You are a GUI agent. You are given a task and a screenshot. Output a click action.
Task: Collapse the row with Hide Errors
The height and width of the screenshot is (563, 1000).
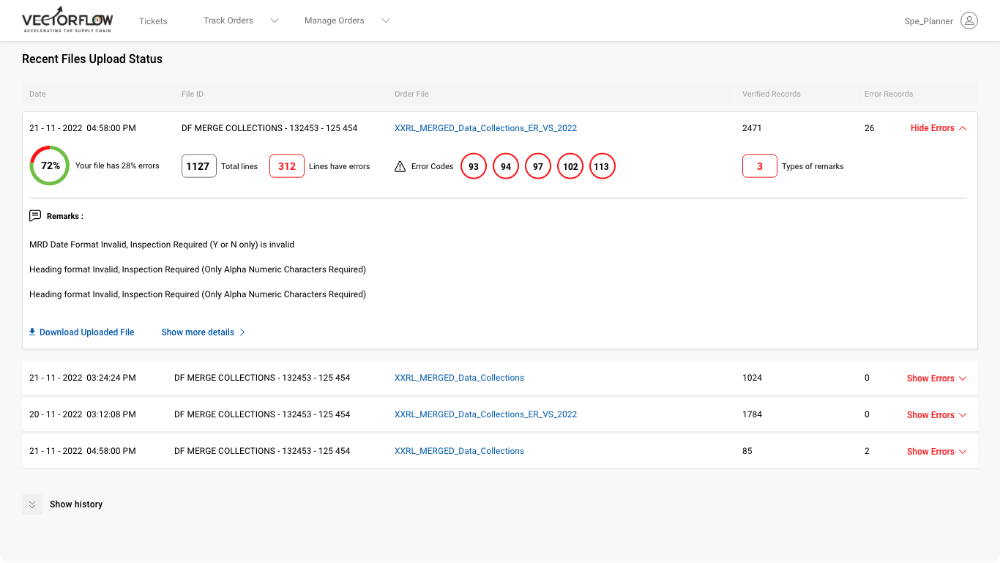(938, 128)
